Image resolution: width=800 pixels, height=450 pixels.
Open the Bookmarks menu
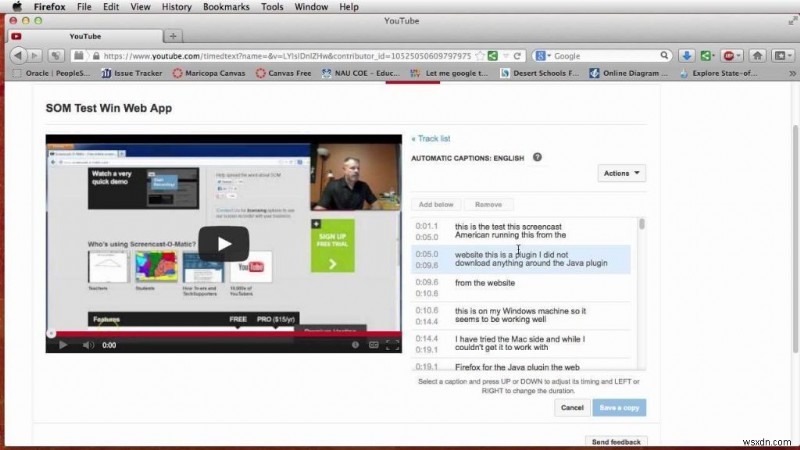click(226, 7)
